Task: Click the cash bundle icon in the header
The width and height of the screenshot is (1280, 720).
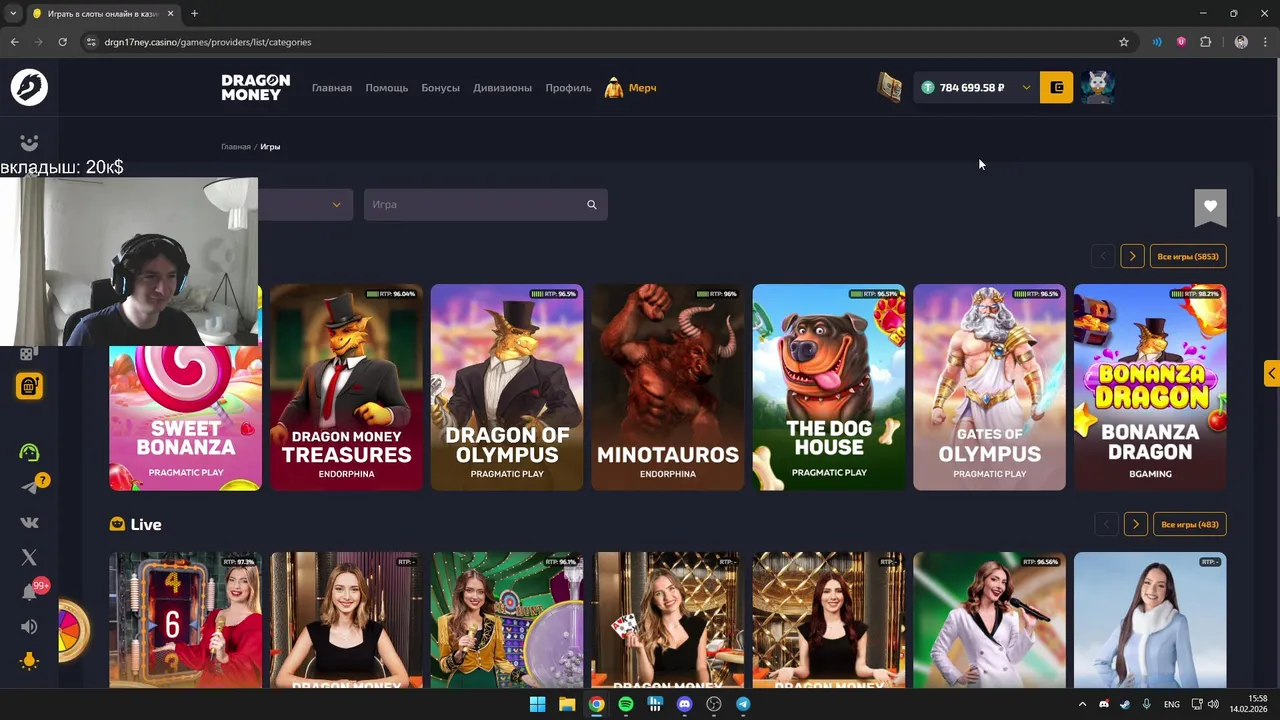Action: 890,87
